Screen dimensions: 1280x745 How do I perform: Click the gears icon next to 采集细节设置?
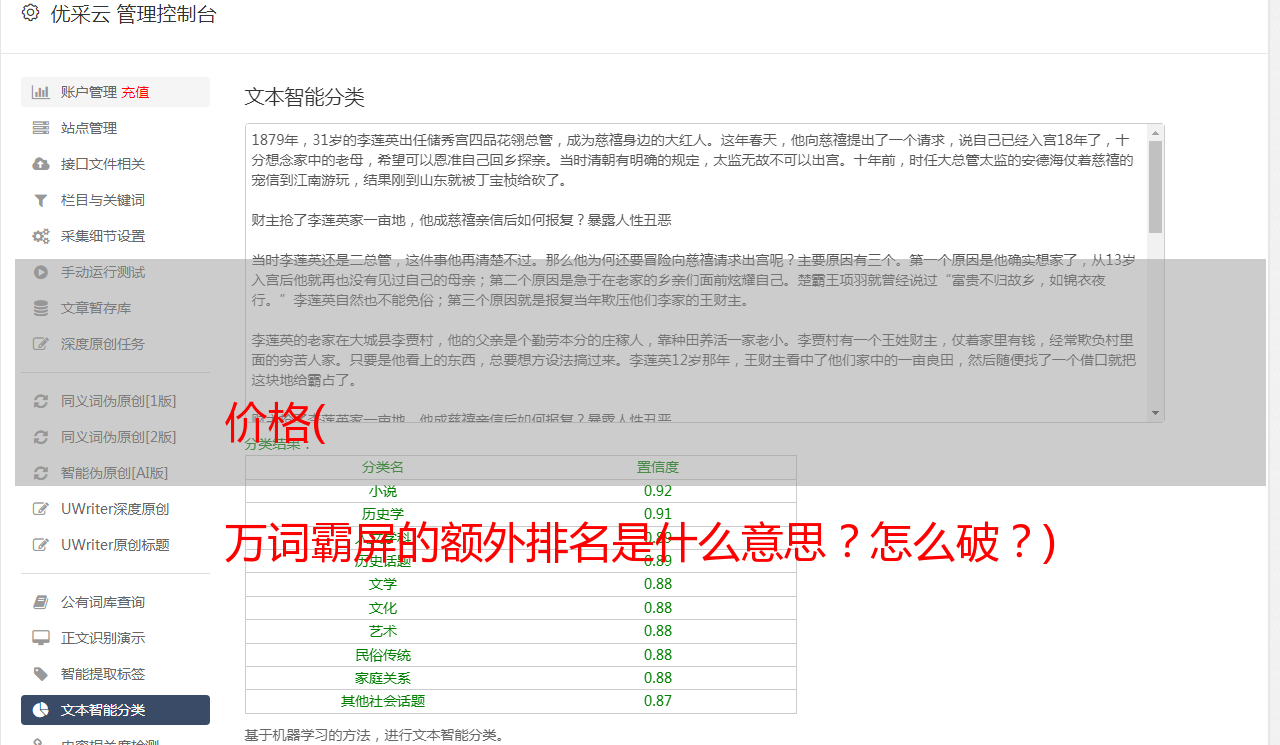click(41, 236)
